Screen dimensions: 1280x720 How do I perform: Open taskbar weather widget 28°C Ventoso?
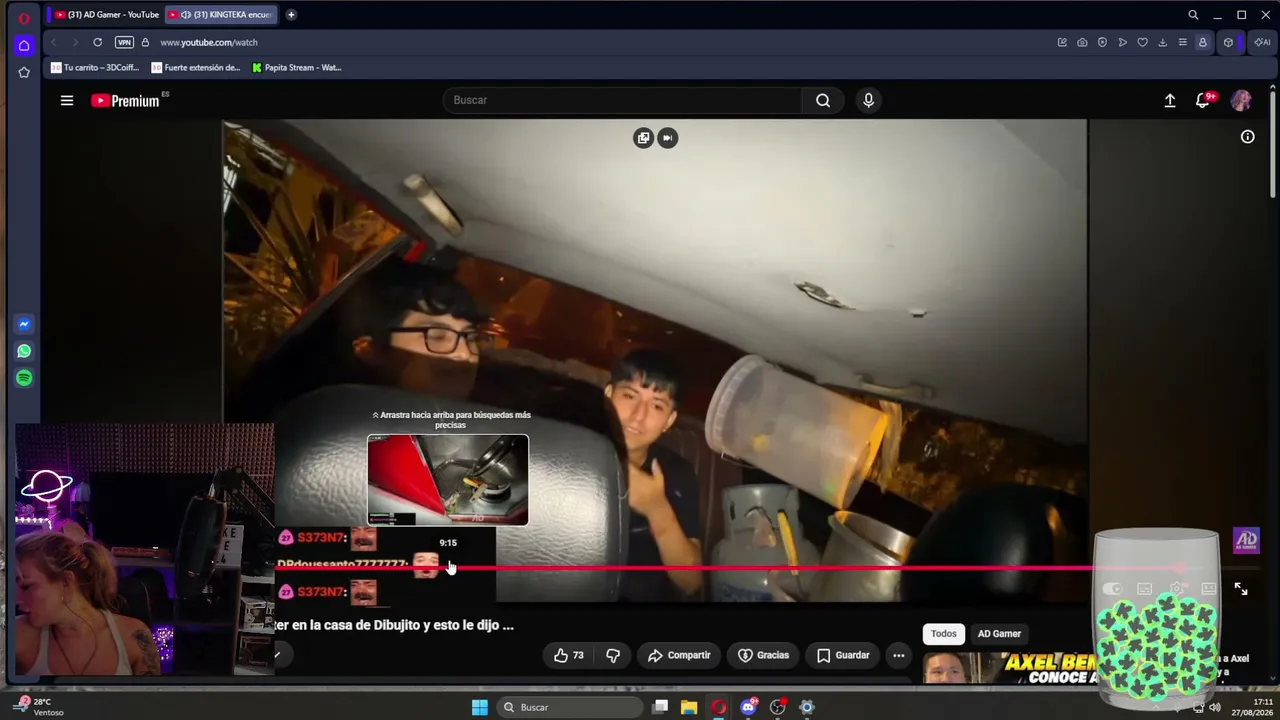[x=40, y=707]
